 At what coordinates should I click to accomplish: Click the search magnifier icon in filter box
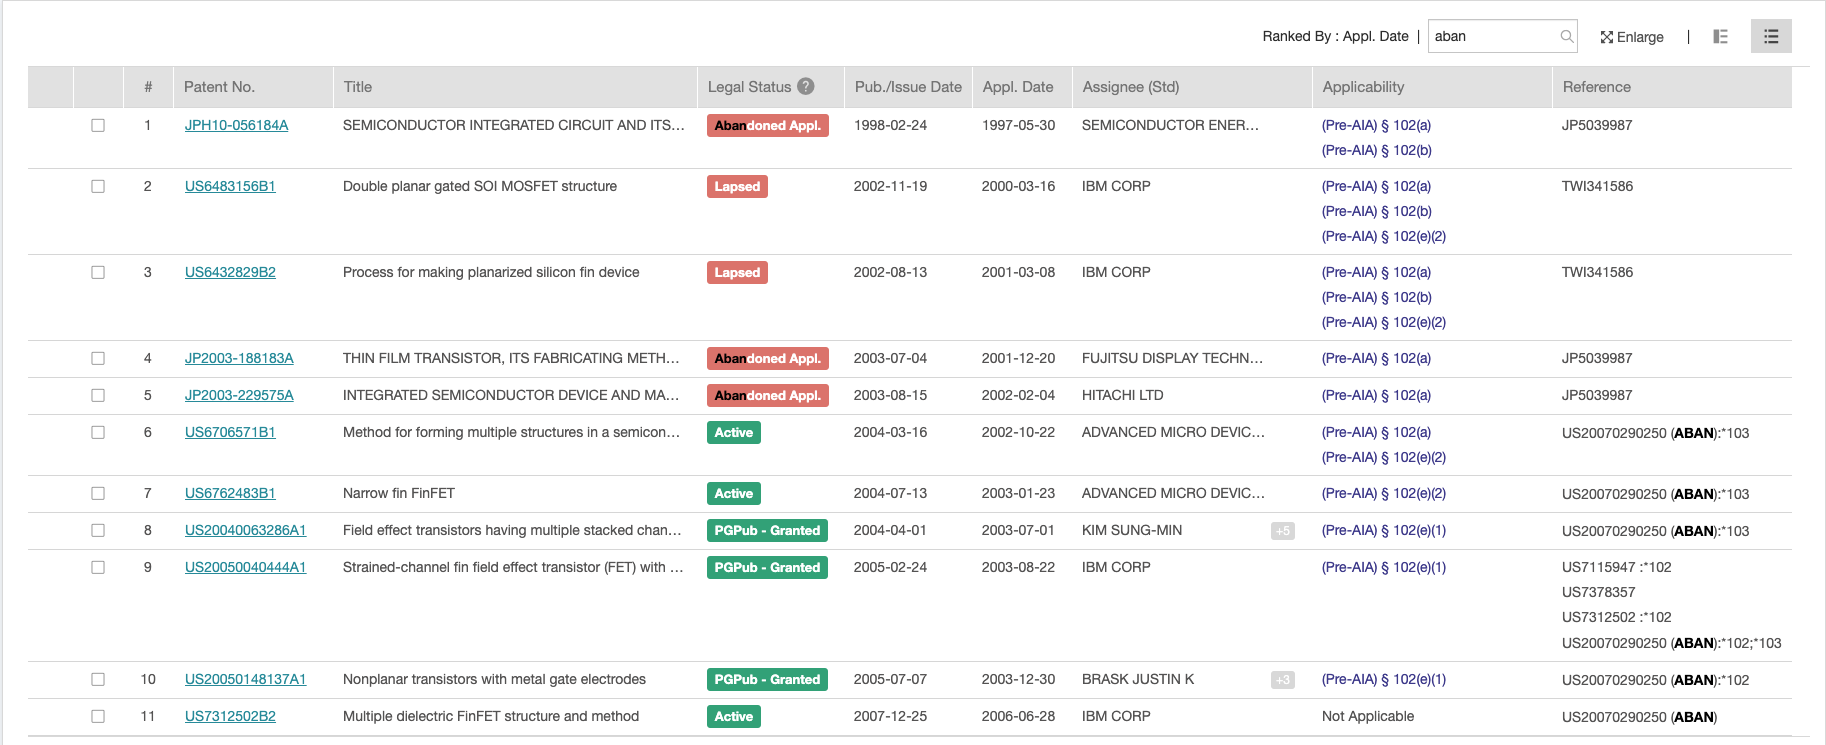click(1566, 37)
